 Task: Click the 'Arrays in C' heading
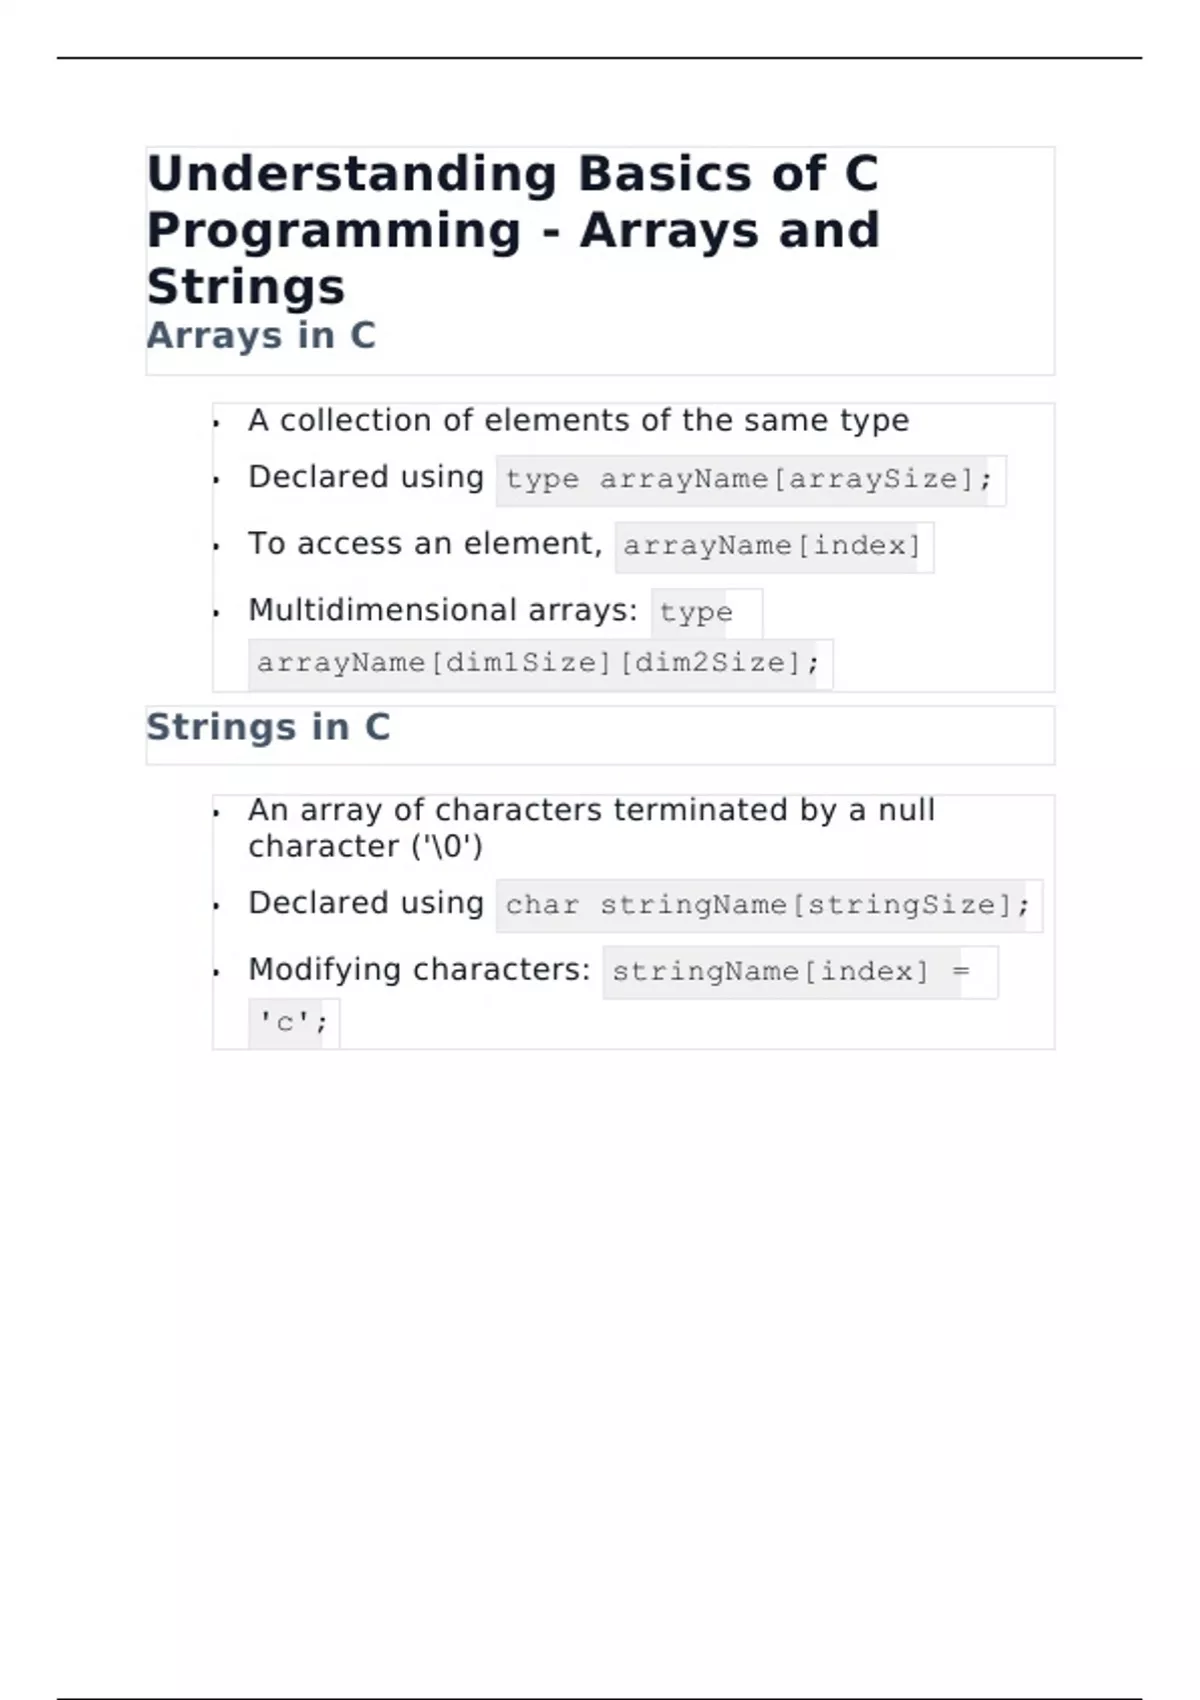[261, 336]
